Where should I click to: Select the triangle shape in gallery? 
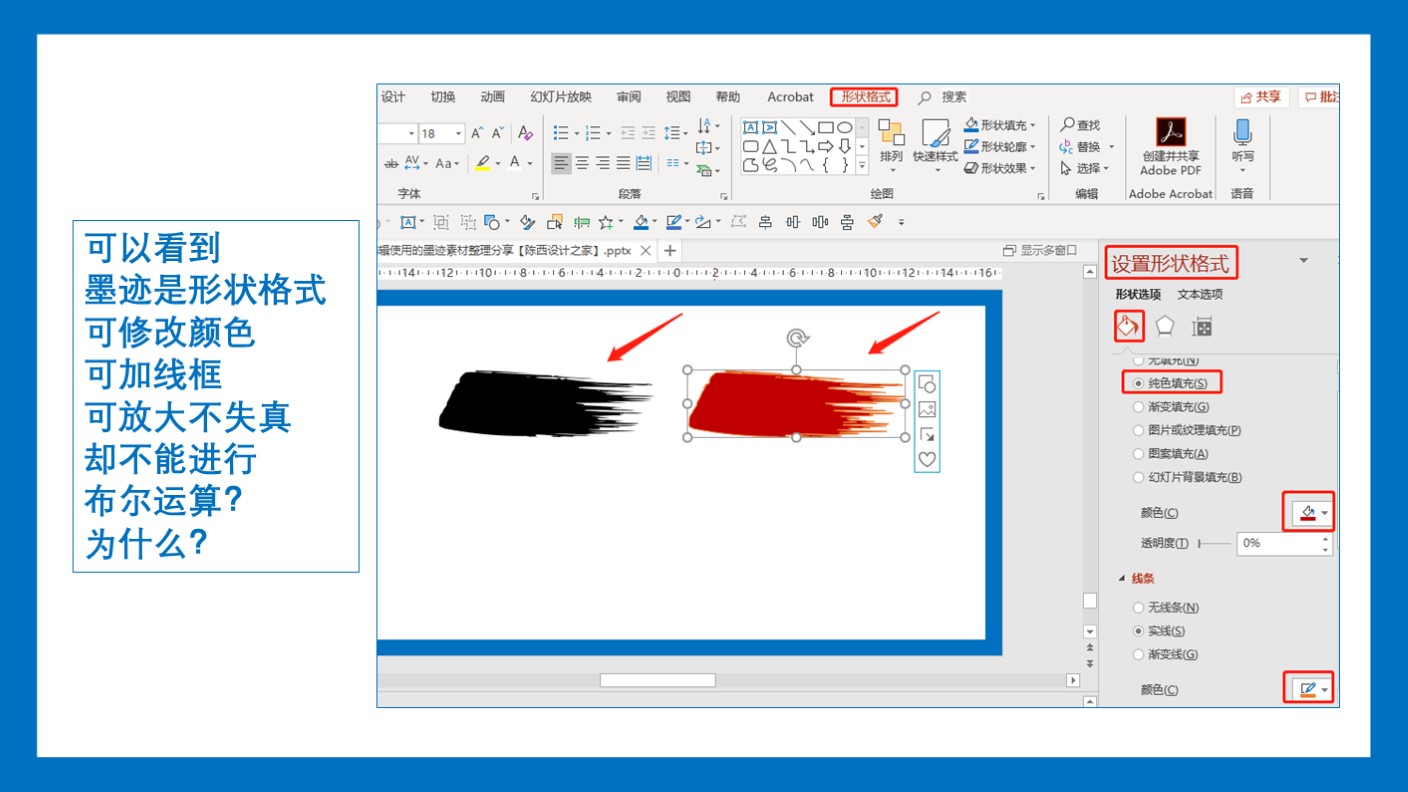tap(769, 146)
